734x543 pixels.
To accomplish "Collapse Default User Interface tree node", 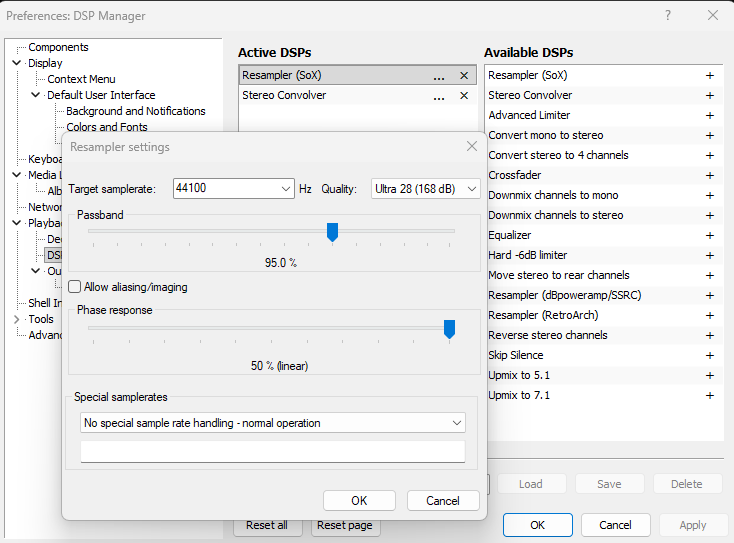I will pyautogui.click(x=36, y=95).
